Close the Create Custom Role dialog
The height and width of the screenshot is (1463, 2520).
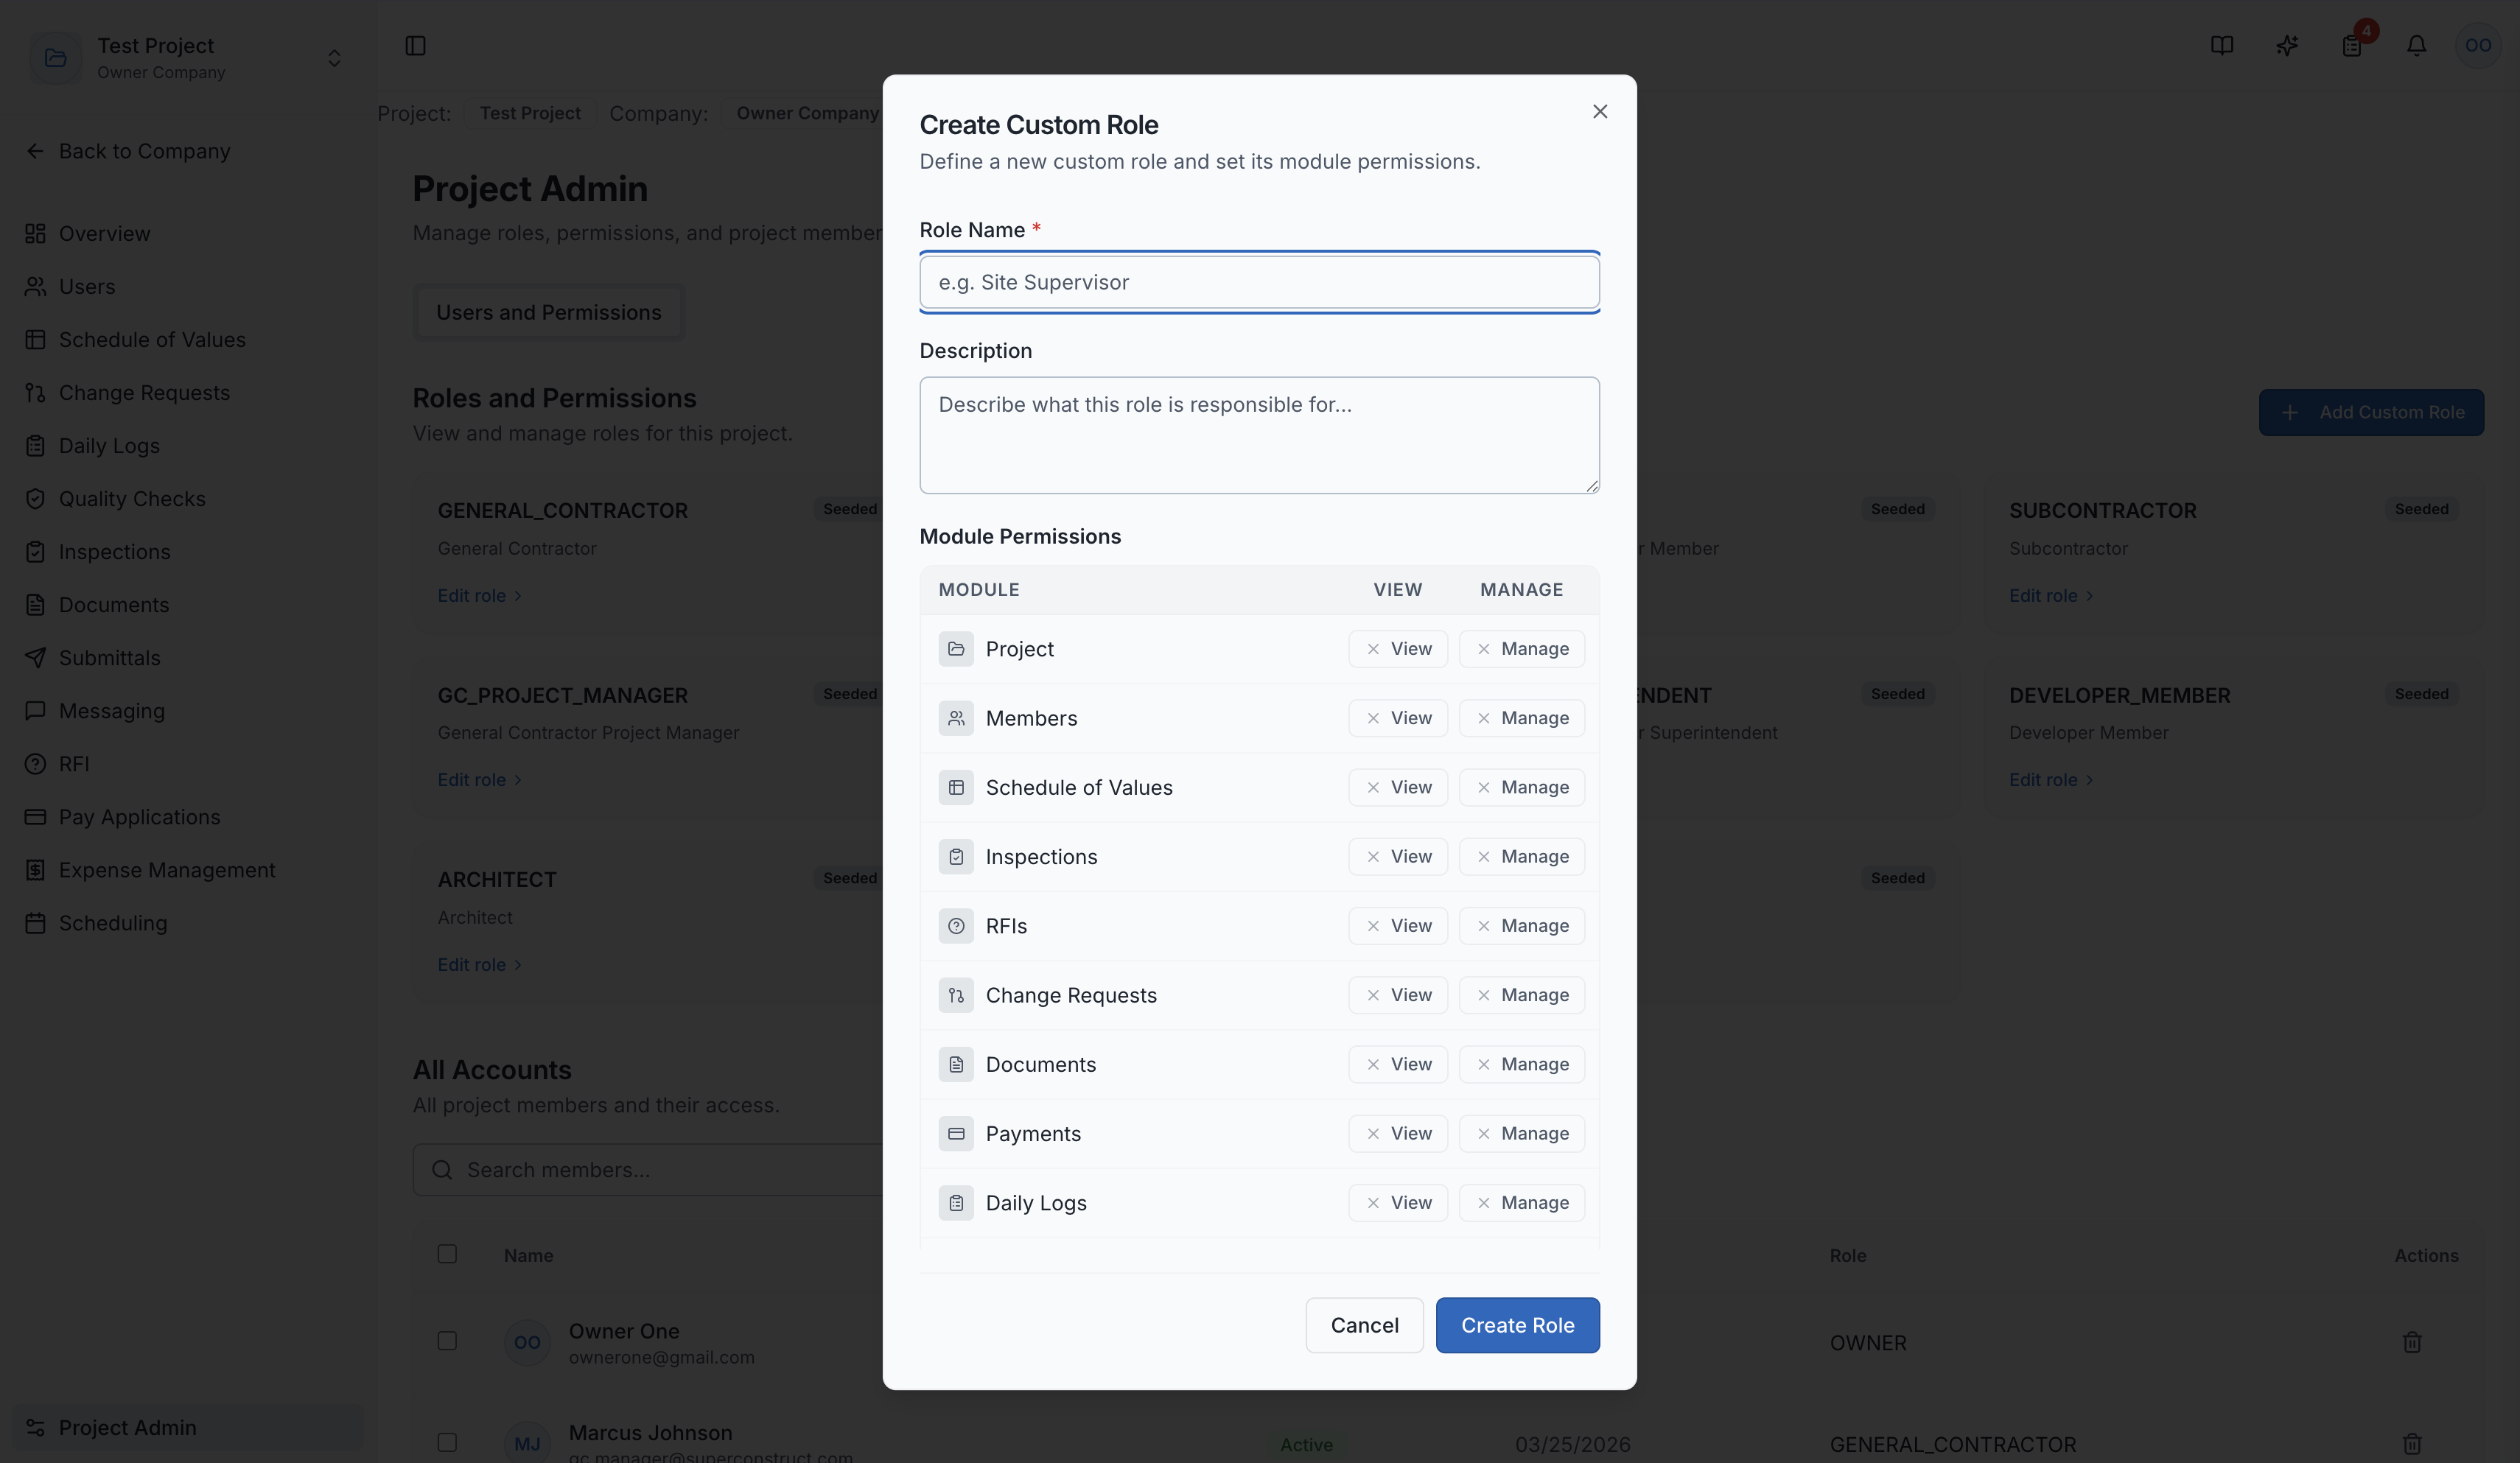point(1599,111)
